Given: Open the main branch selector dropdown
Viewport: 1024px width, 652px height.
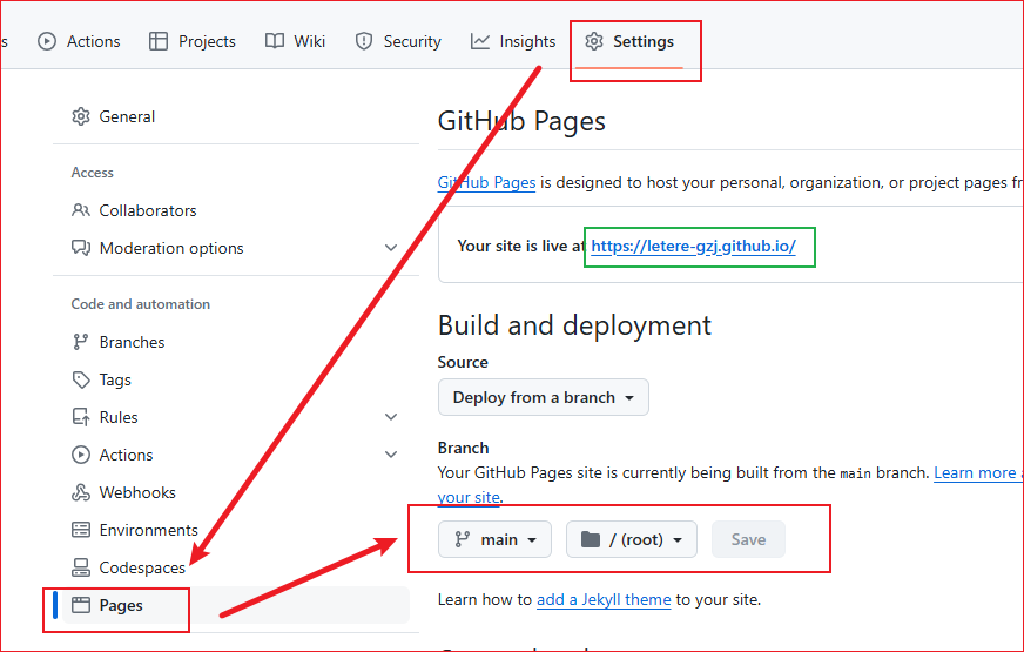Looking at the screenshot, I should (x=495, y=540).
